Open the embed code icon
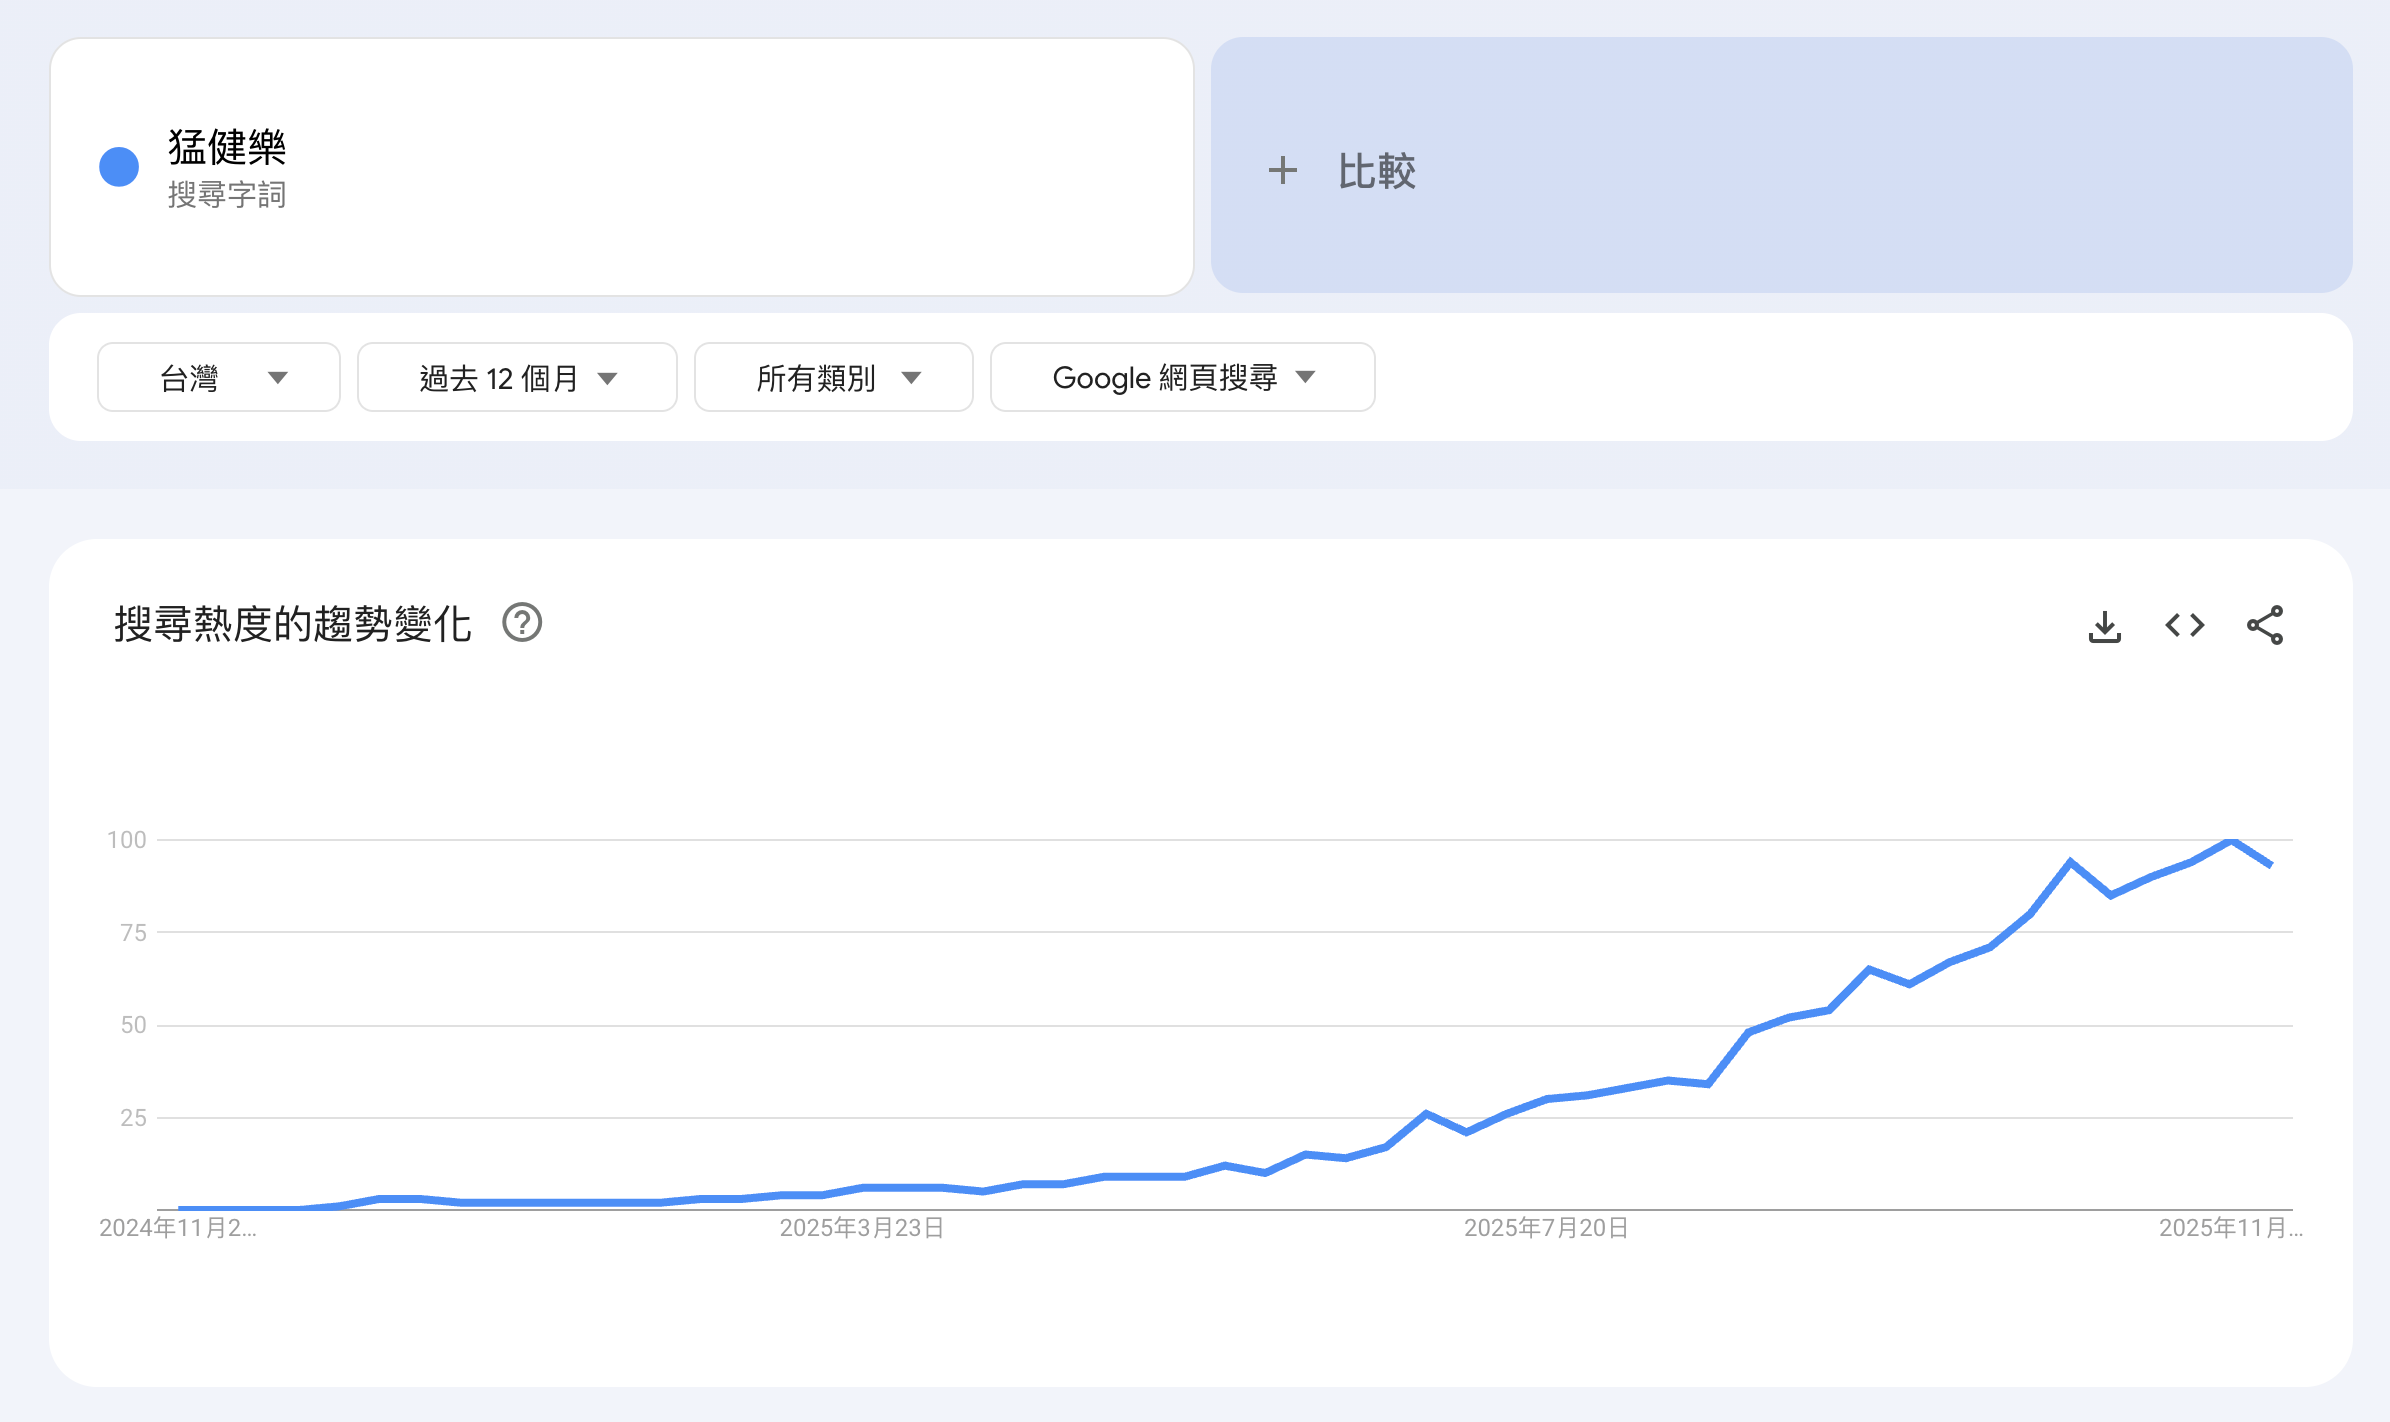 tap(2184, 626)
